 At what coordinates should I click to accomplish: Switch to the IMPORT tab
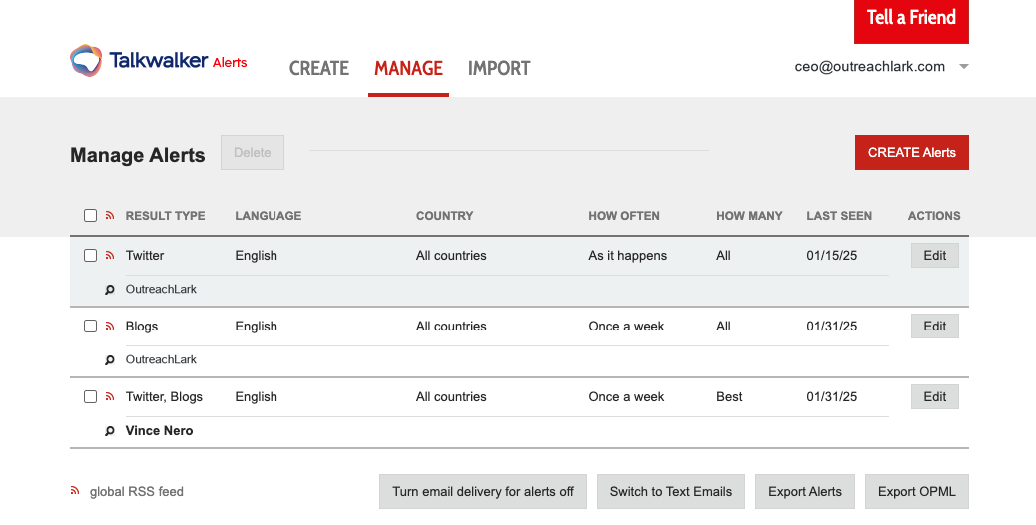coord(499,68)
